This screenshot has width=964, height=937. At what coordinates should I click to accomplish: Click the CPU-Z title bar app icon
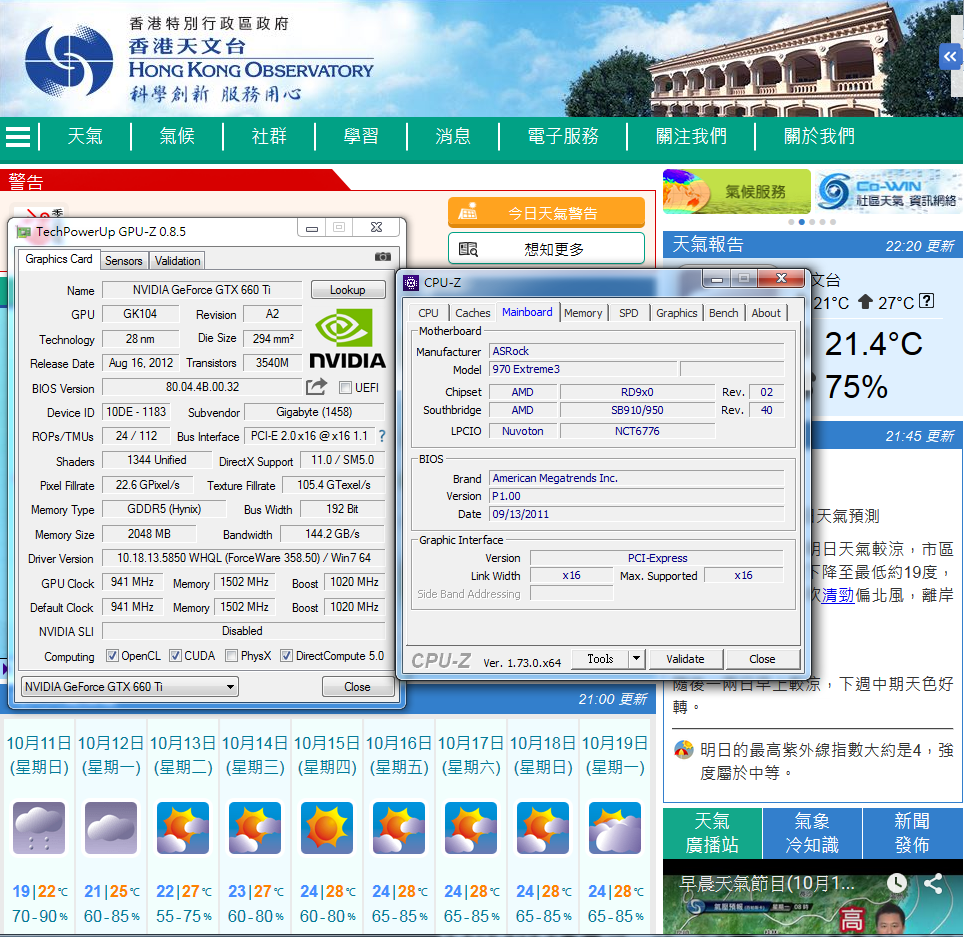411,283
